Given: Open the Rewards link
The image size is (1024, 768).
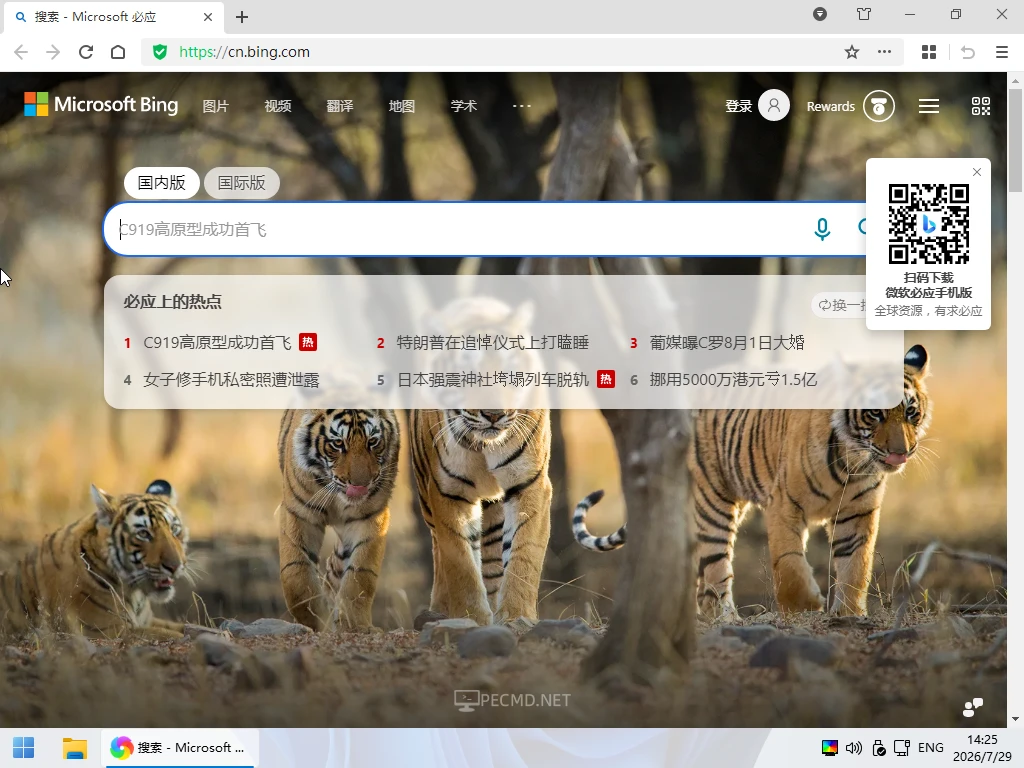Looking at the screenshot, I should pos(830,106).
